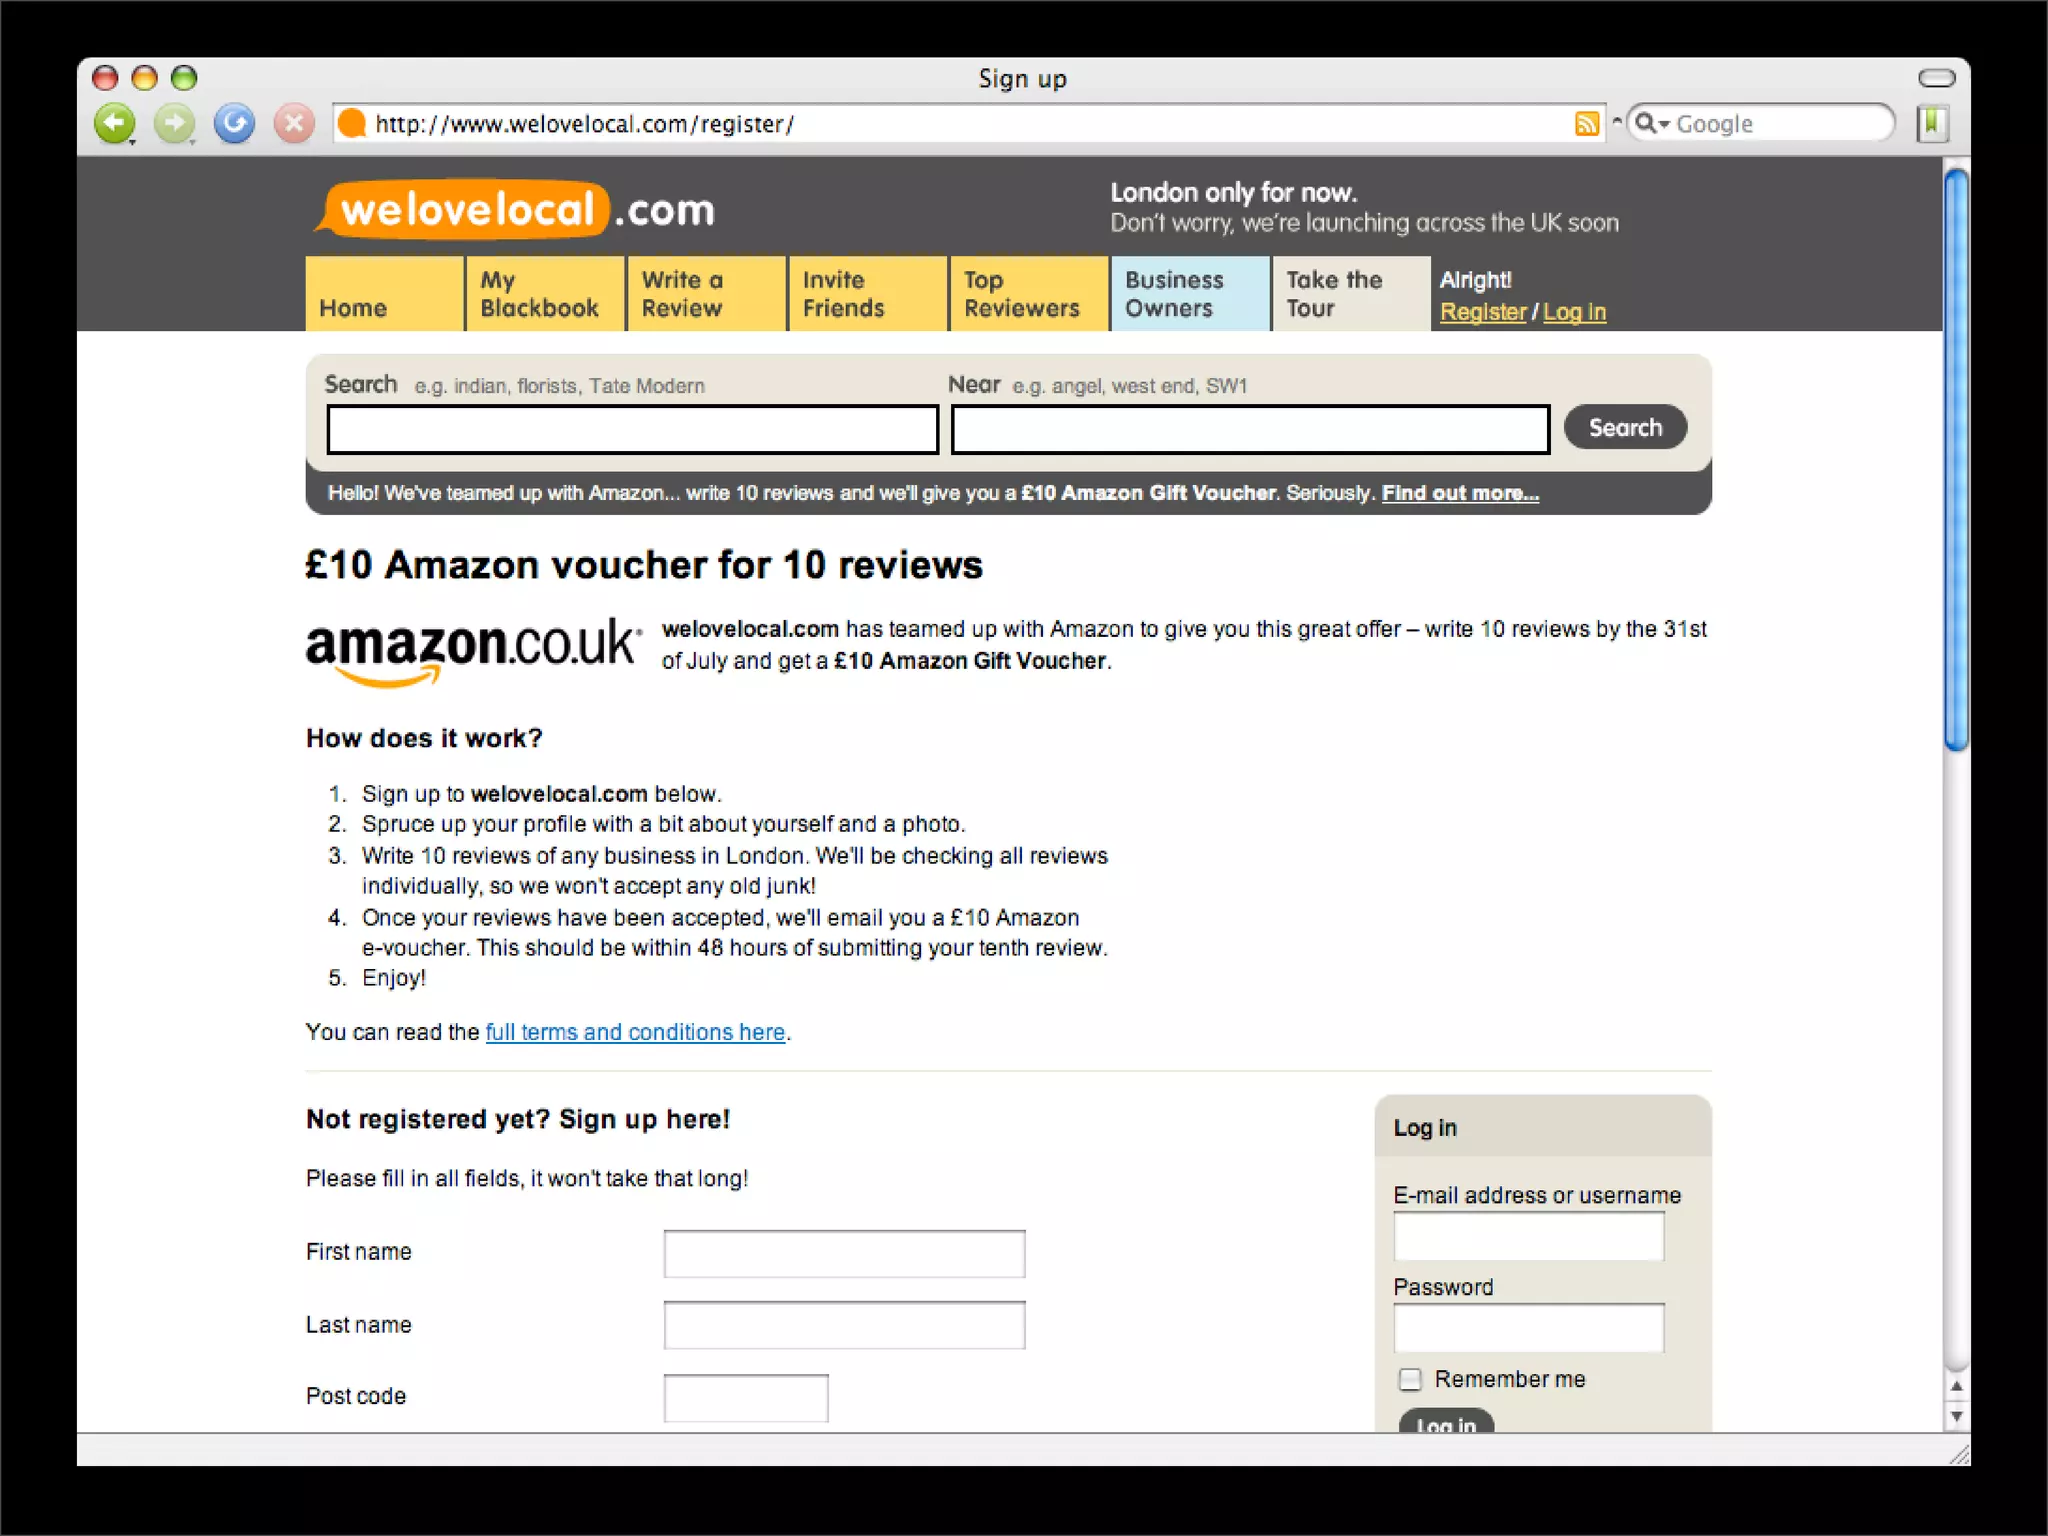Image resolution: width=2048 pixels, height=1536 pixels.
Task: Click the blue vertical scrollbar thumb
Action: pos(1956,460)
